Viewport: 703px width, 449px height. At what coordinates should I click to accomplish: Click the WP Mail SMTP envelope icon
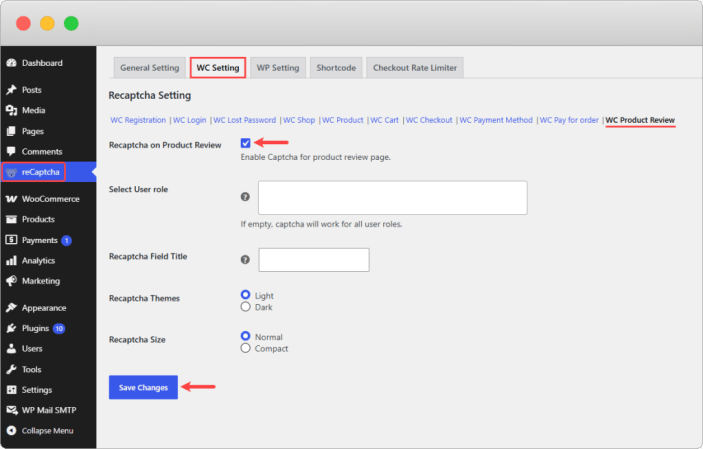click(12, 410)
